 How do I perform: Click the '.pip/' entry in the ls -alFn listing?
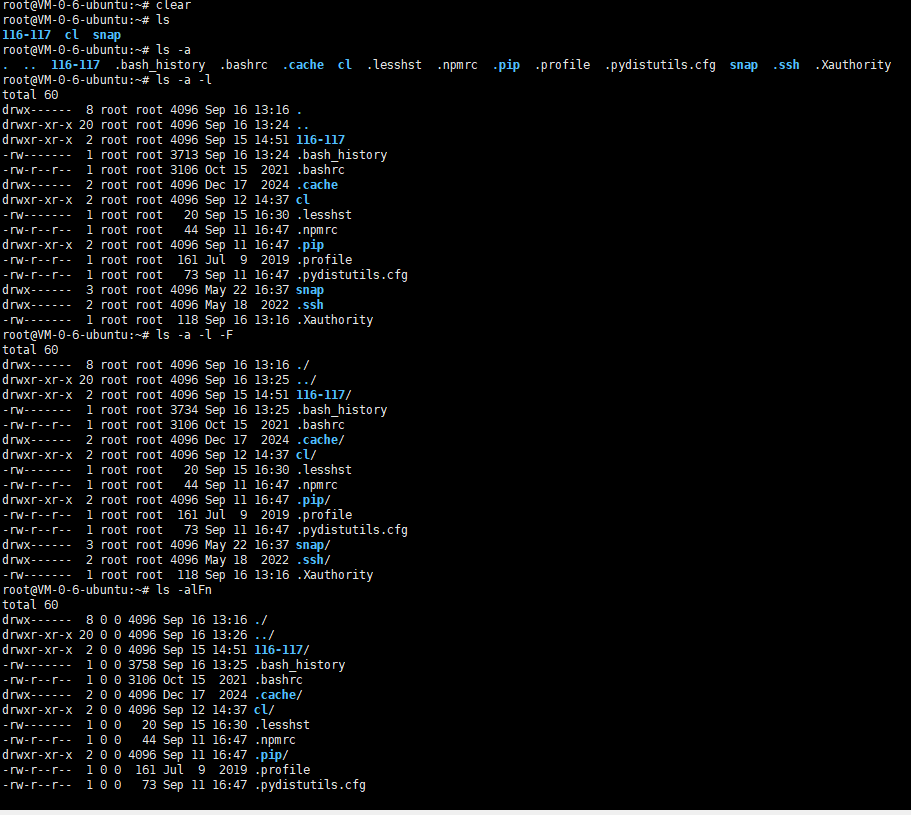tap(271, 755)
